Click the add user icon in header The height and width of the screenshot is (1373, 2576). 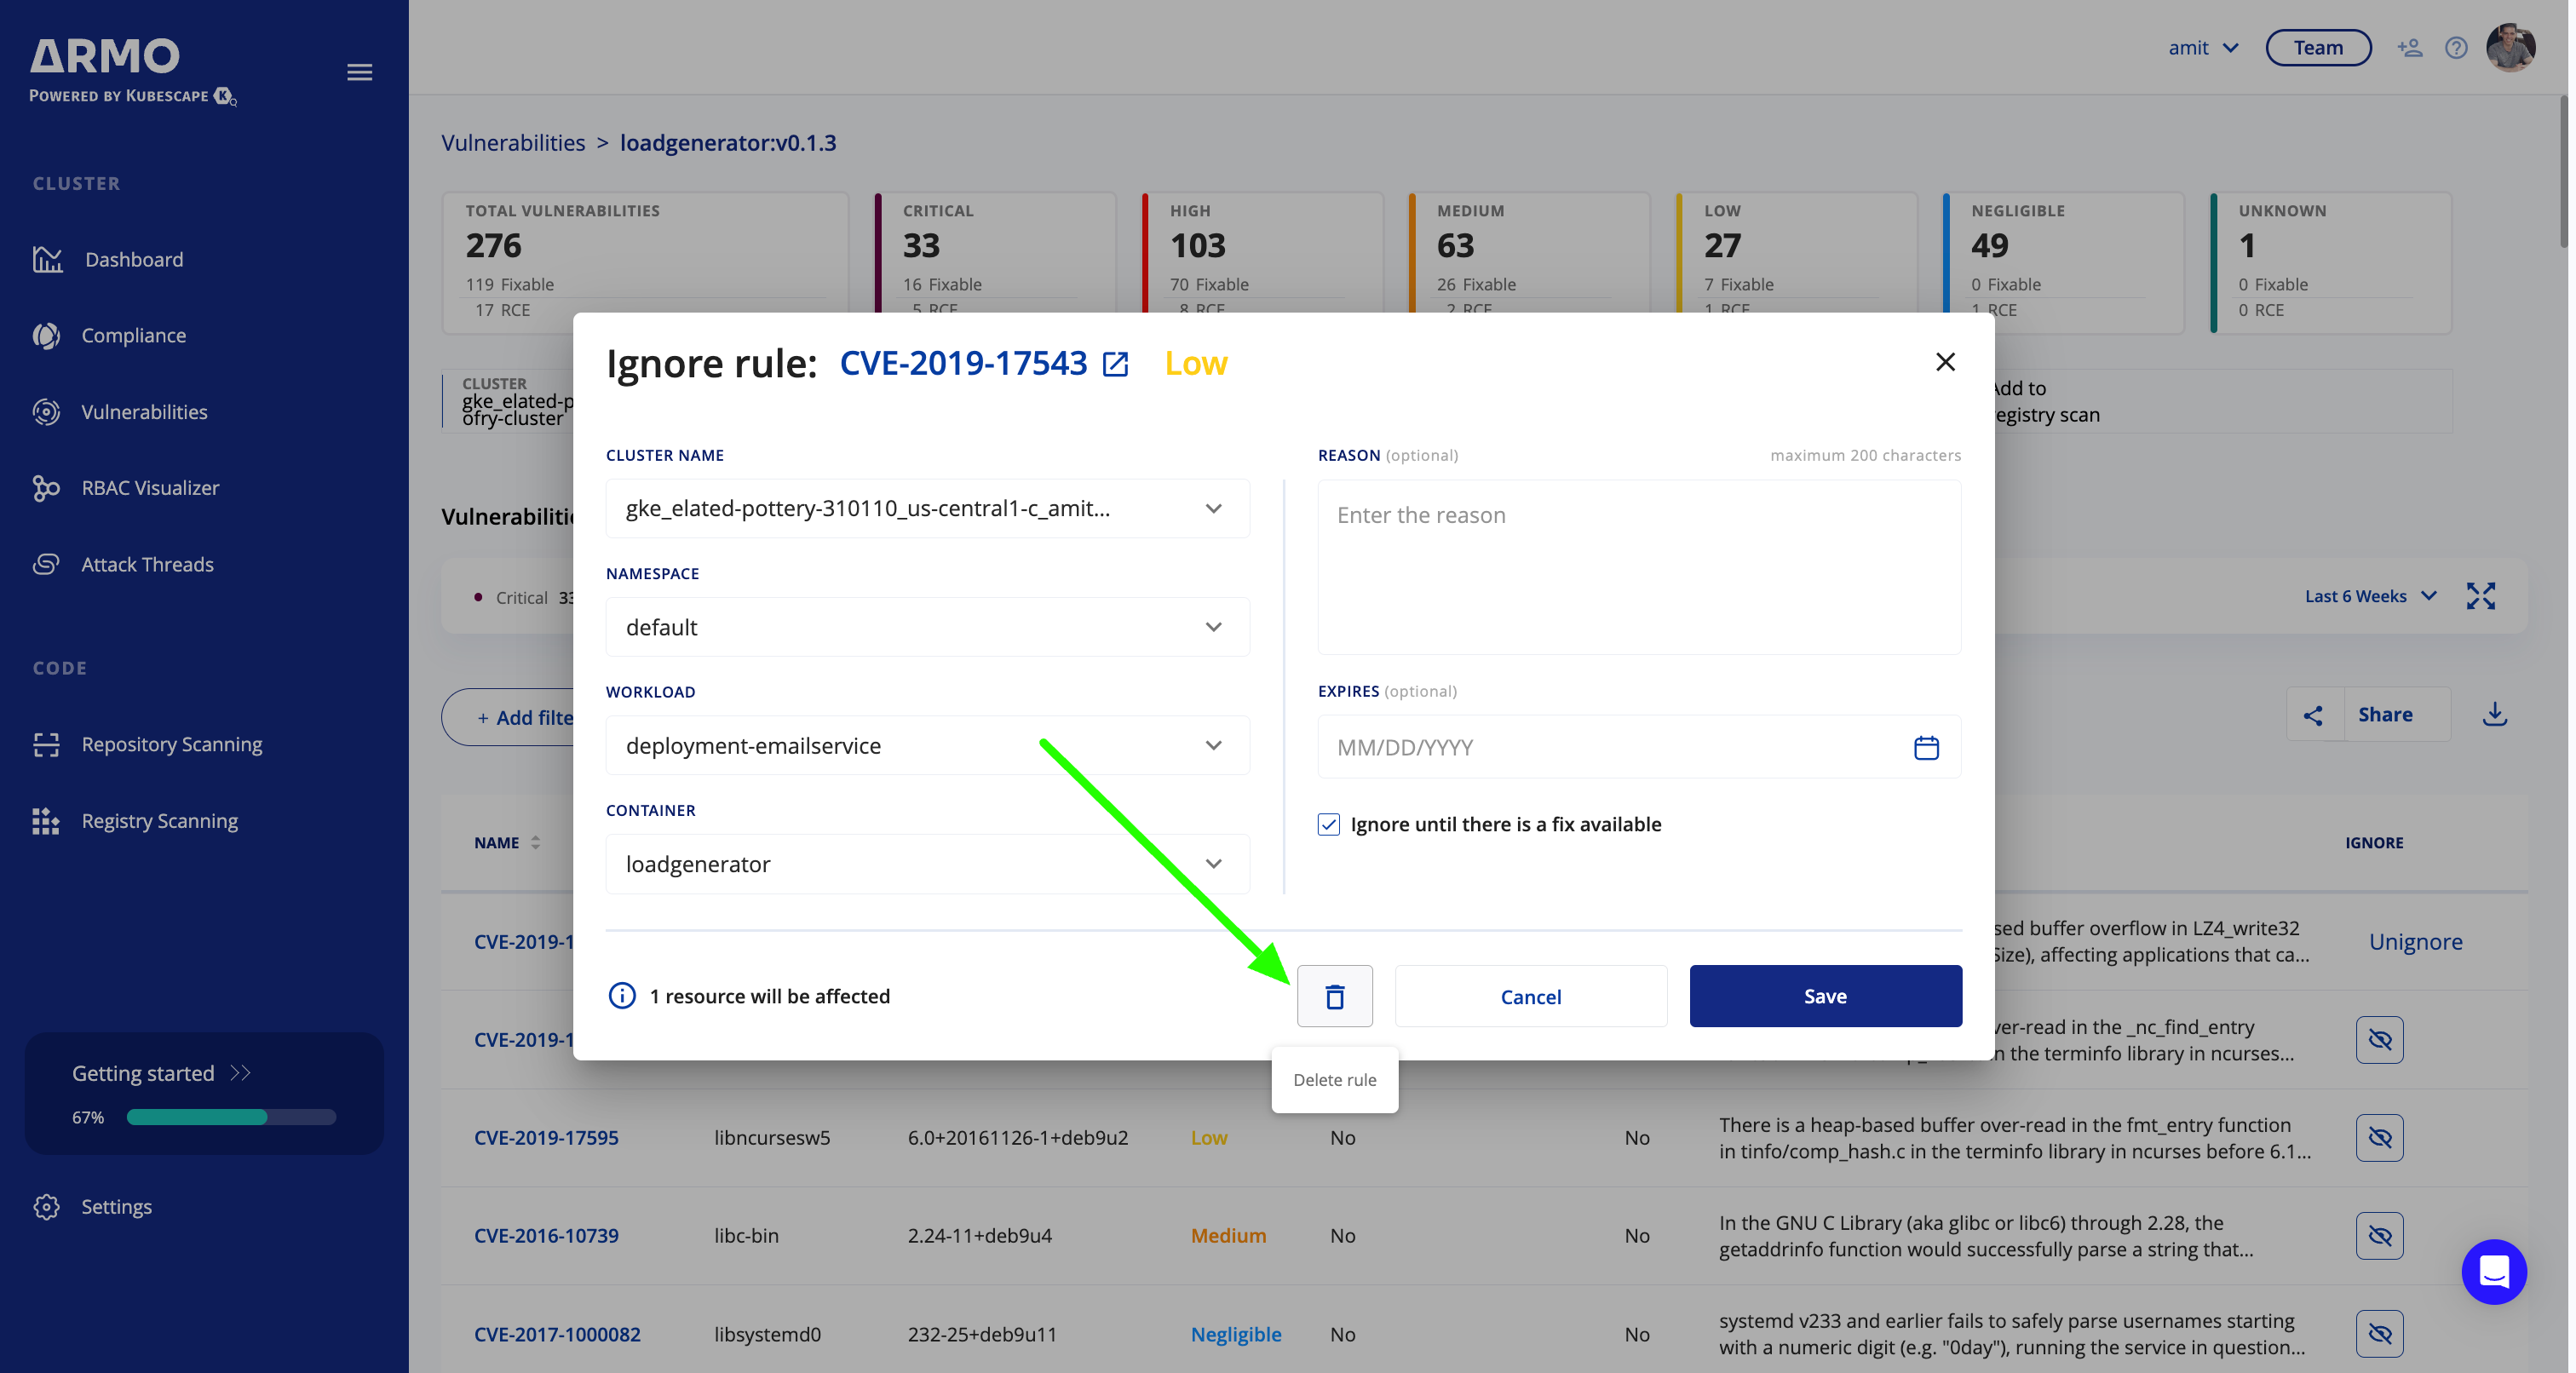pos(2409,48)
